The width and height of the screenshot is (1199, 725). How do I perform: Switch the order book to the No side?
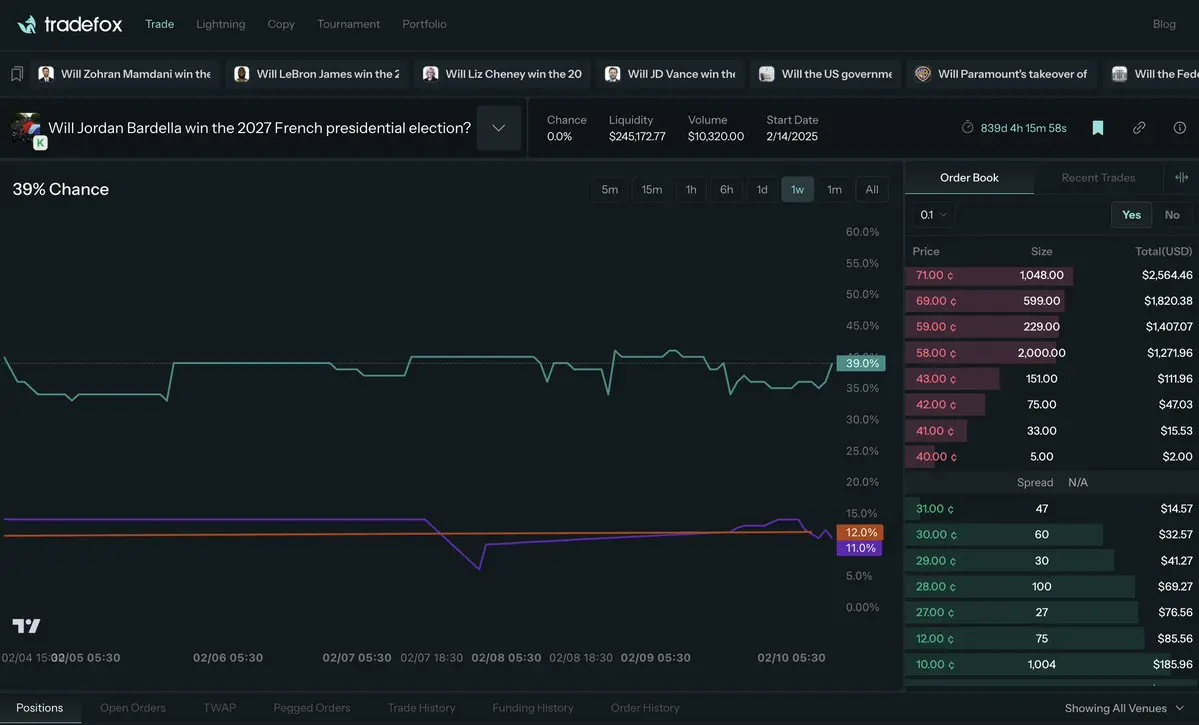1172,215
